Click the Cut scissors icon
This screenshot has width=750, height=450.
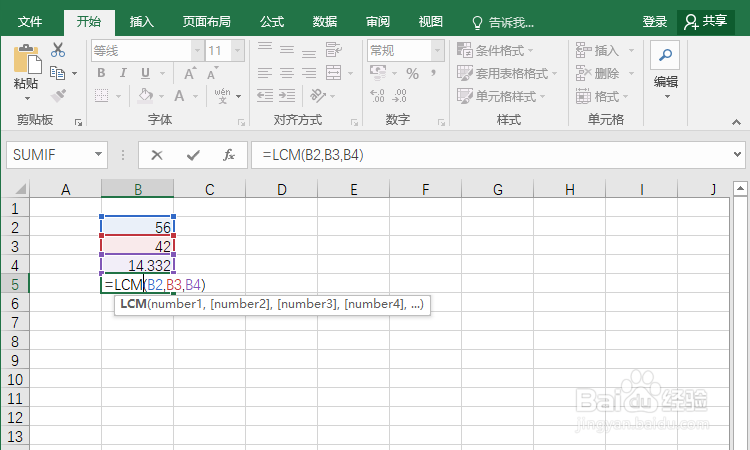click(x=58, y=50)
